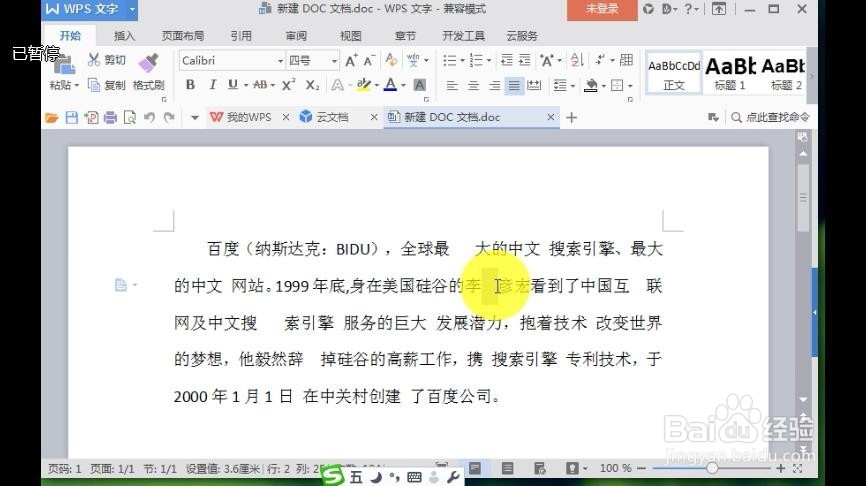Decrease font size with A- icon

369,60
